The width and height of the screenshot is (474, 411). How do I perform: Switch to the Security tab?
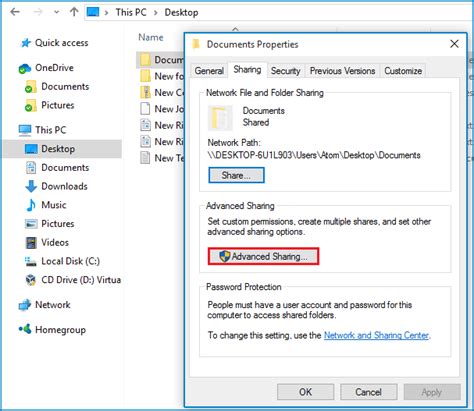pyautogui.click(x=286, y=71)
